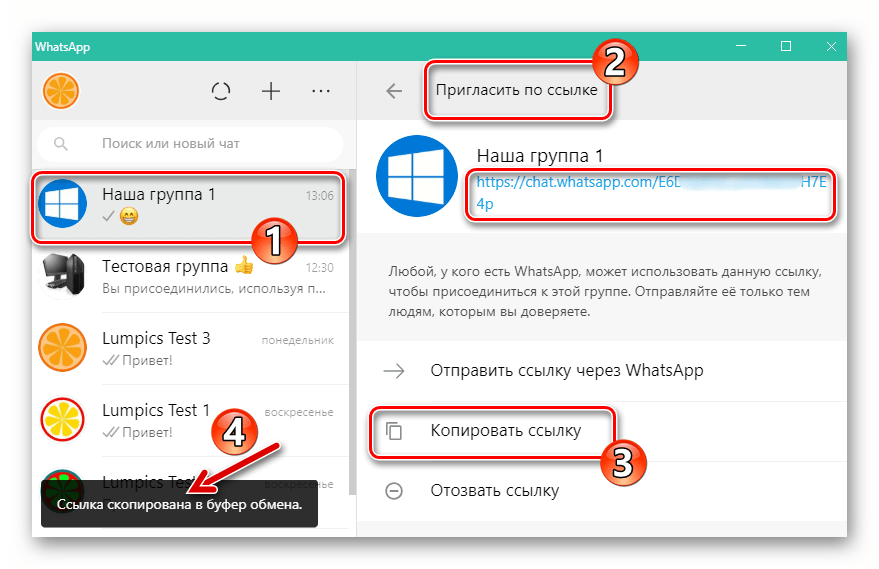Click the lemon avatar of Lumpics Test 1
This screenshot has width=879, height=569.
(x=62, y=419)
